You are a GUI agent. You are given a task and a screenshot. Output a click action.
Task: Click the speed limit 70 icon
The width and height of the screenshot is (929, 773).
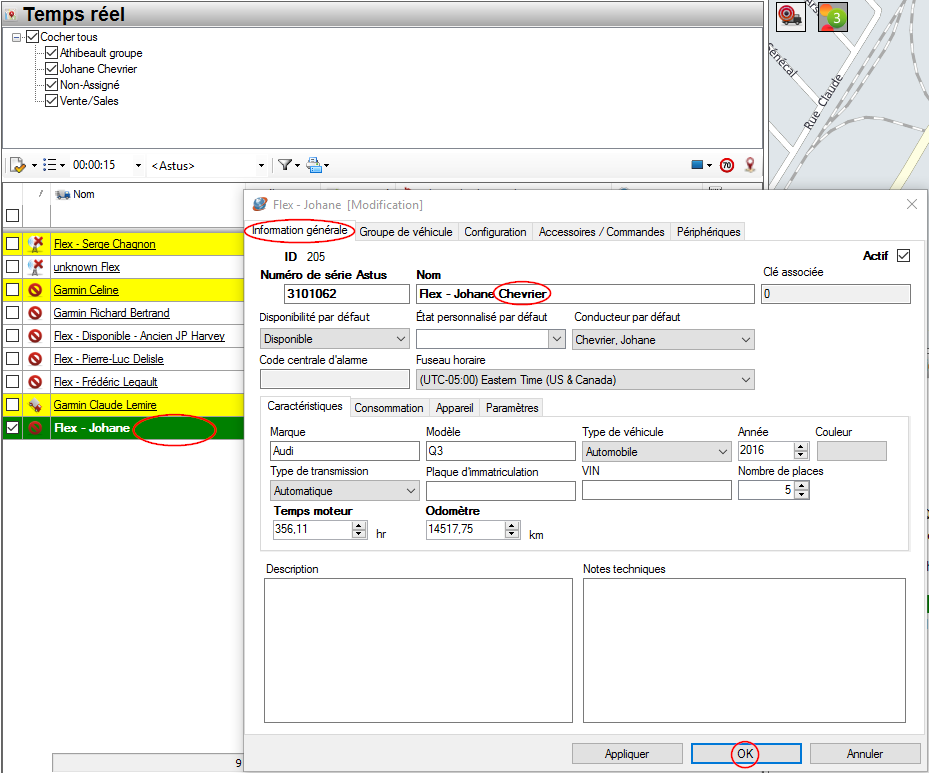point(727,165)
